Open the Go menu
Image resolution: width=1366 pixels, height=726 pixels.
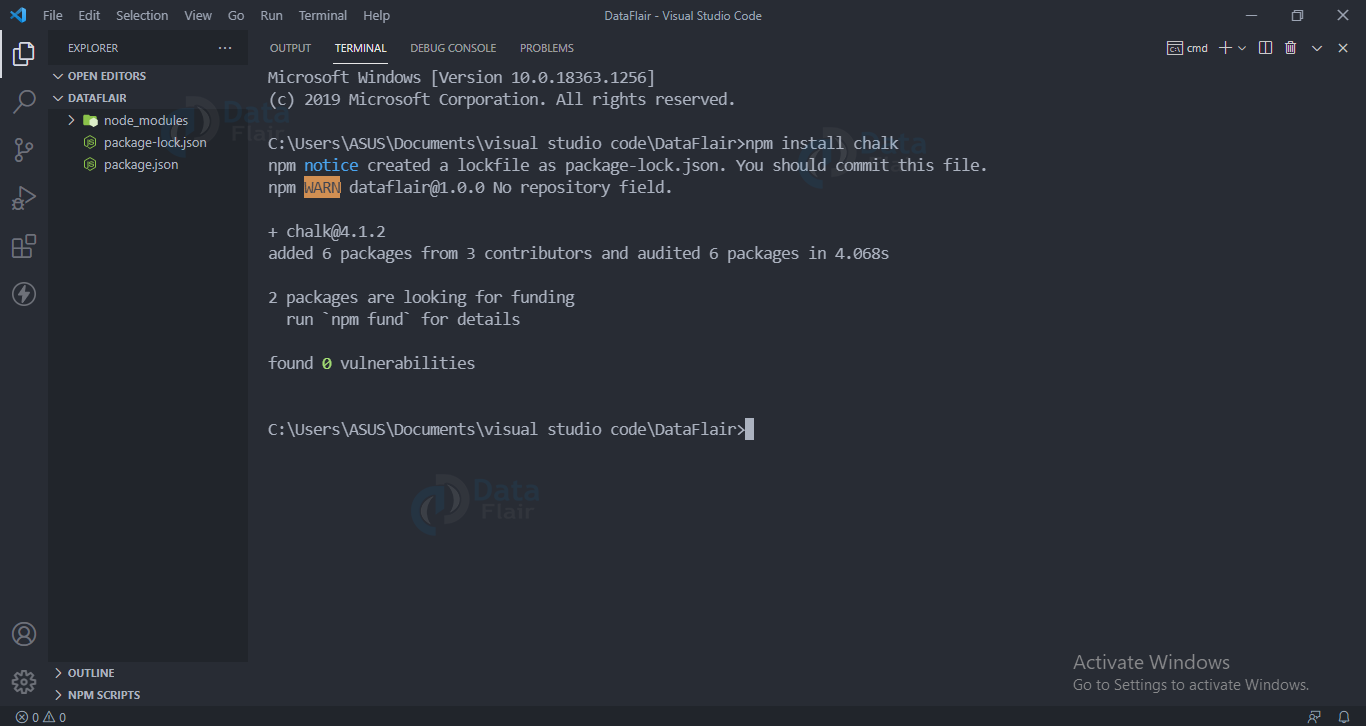pyautogui.click(x=236, y=15)
